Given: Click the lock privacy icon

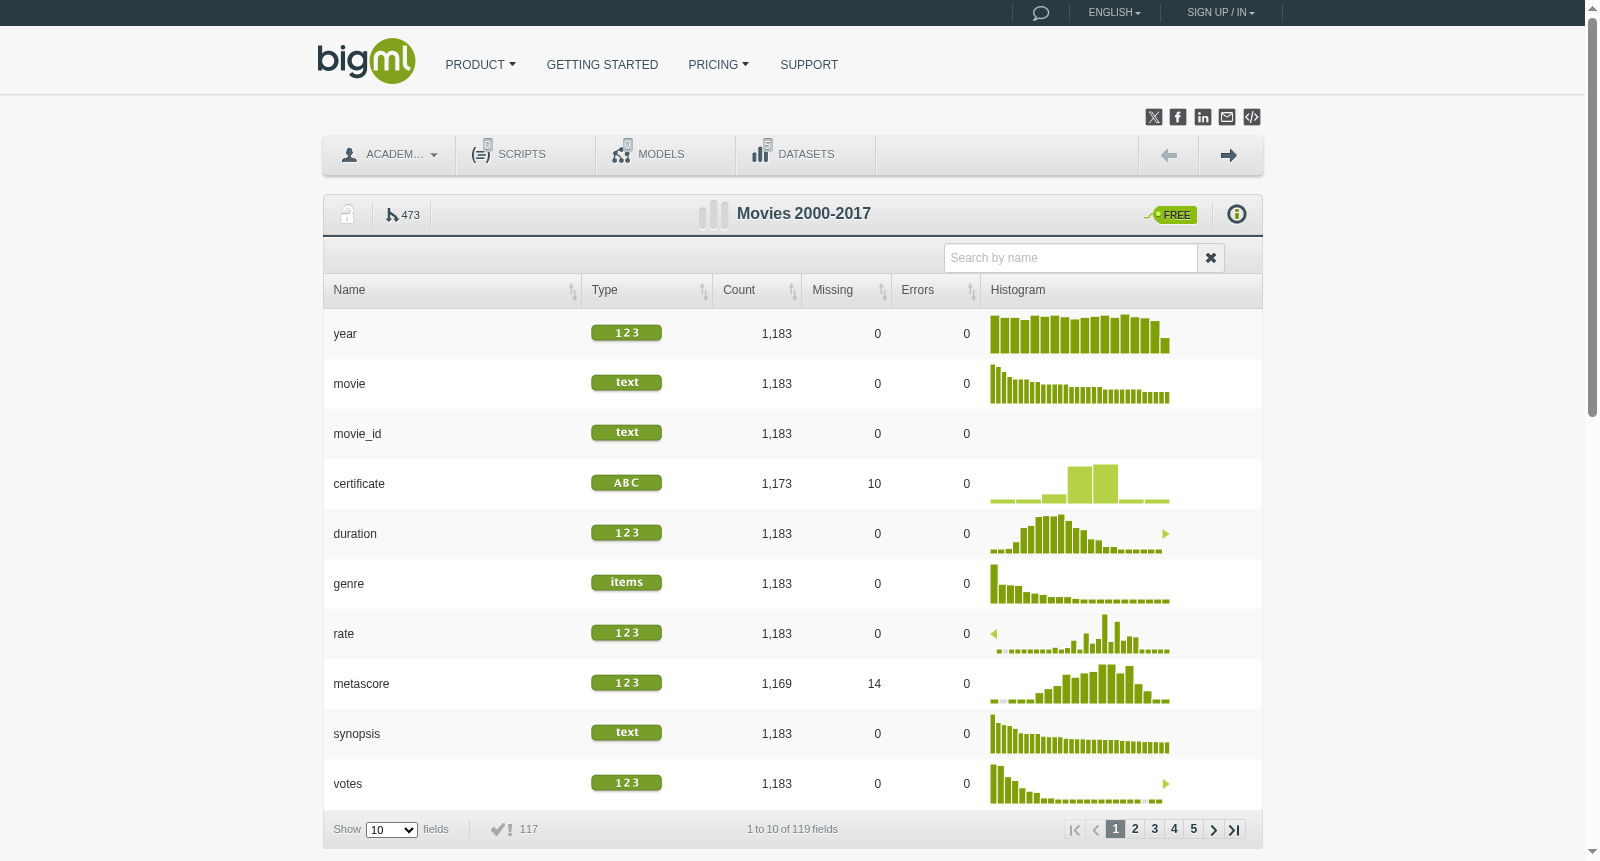Looking at the screenshot, I should coord(347,214).
